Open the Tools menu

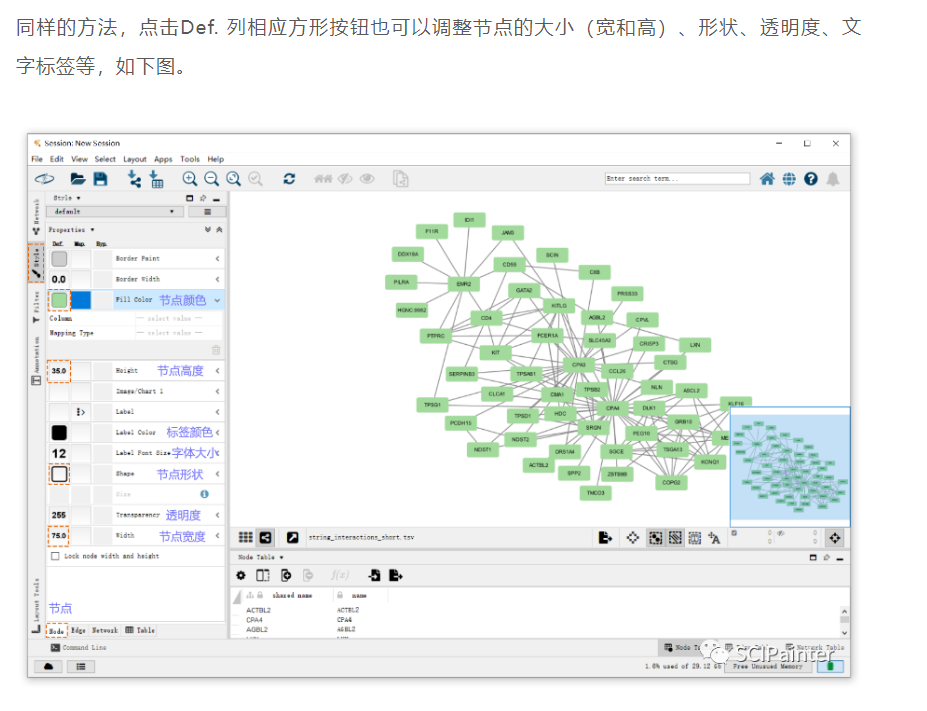click(x=190, y=159)
